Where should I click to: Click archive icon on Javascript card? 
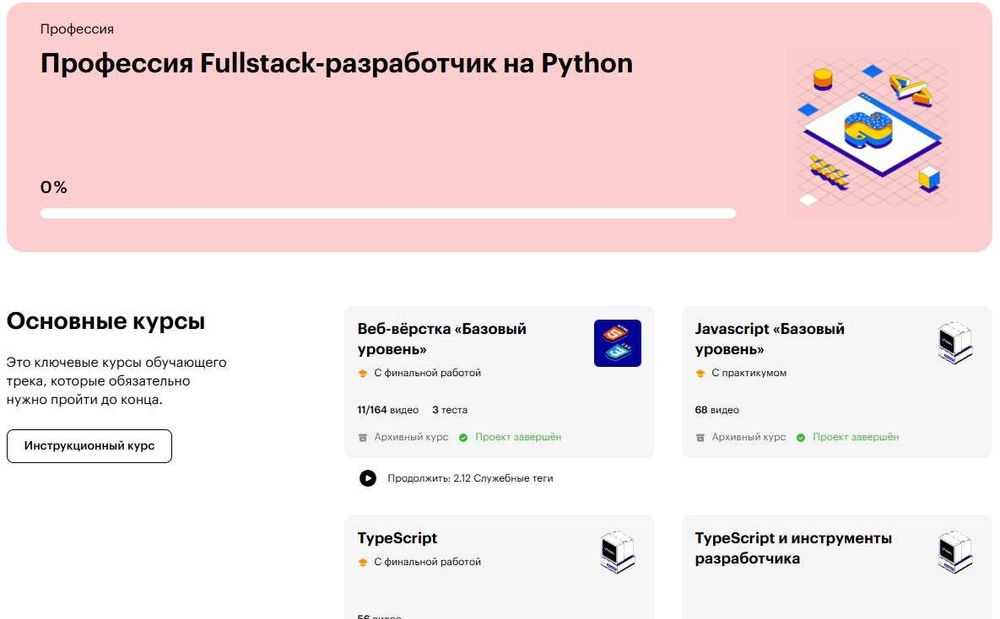pos(700,437)
